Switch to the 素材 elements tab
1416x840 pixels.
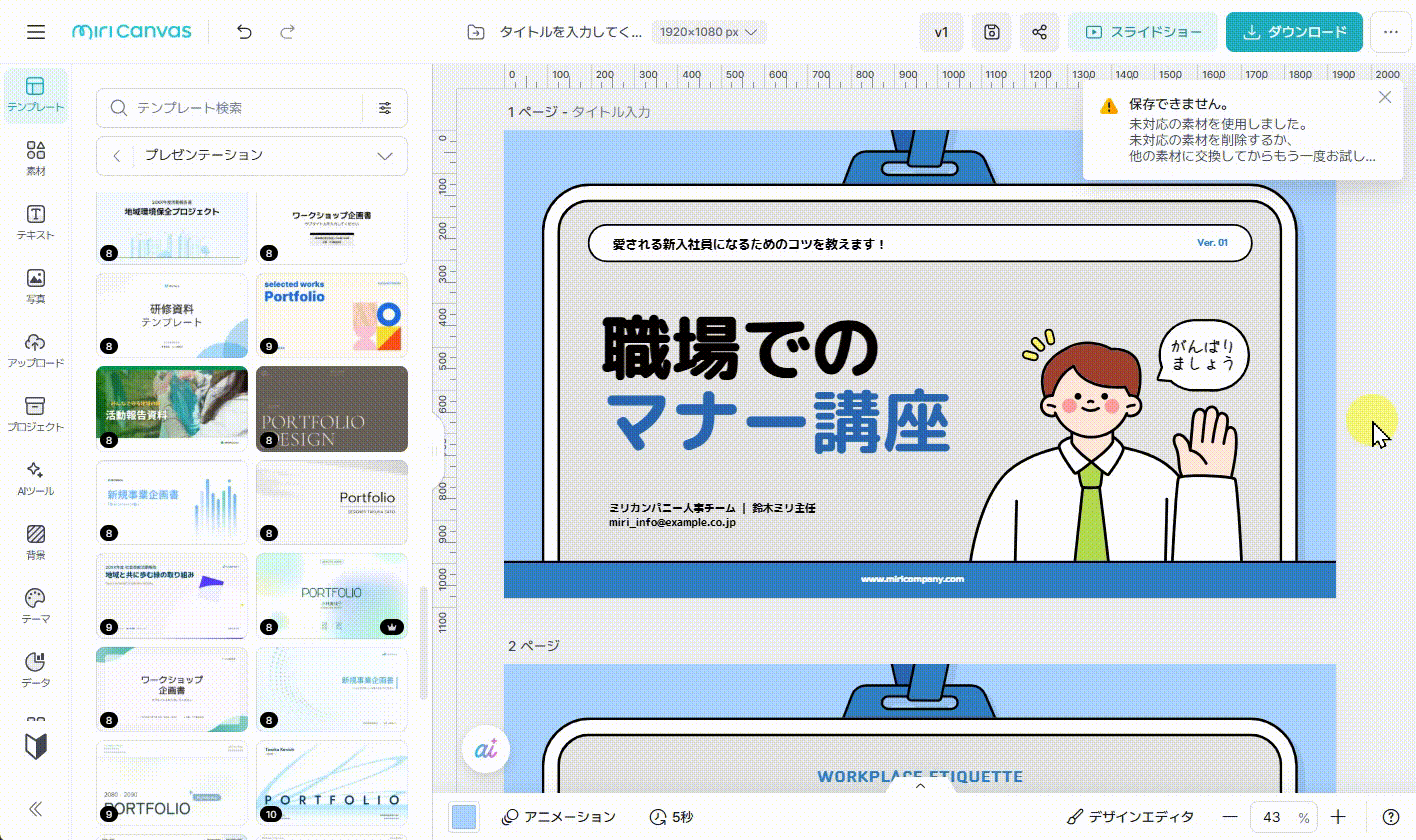pyautogui.click(x=35, y=158)
